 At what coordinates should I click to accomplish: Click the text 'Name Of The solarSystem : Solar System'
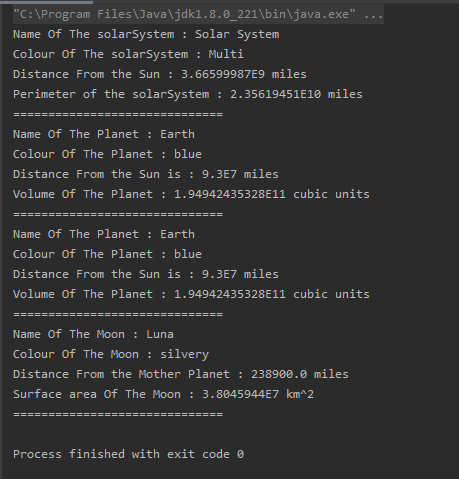click(146, 35)
